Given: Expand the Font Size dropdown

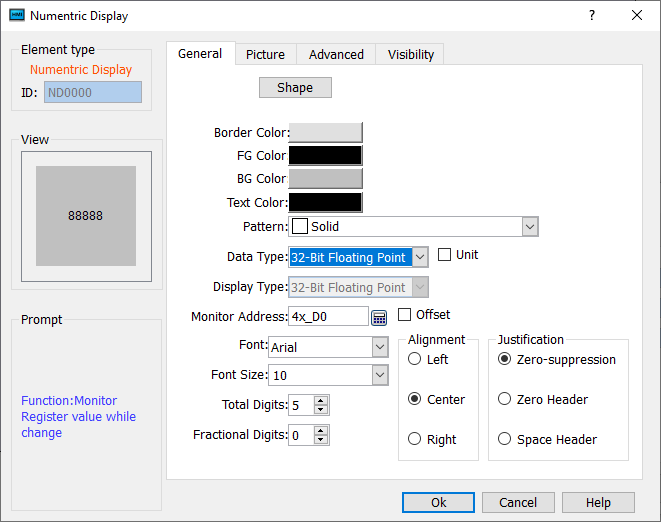Looking at the screenshot, I should click(379, 375).
